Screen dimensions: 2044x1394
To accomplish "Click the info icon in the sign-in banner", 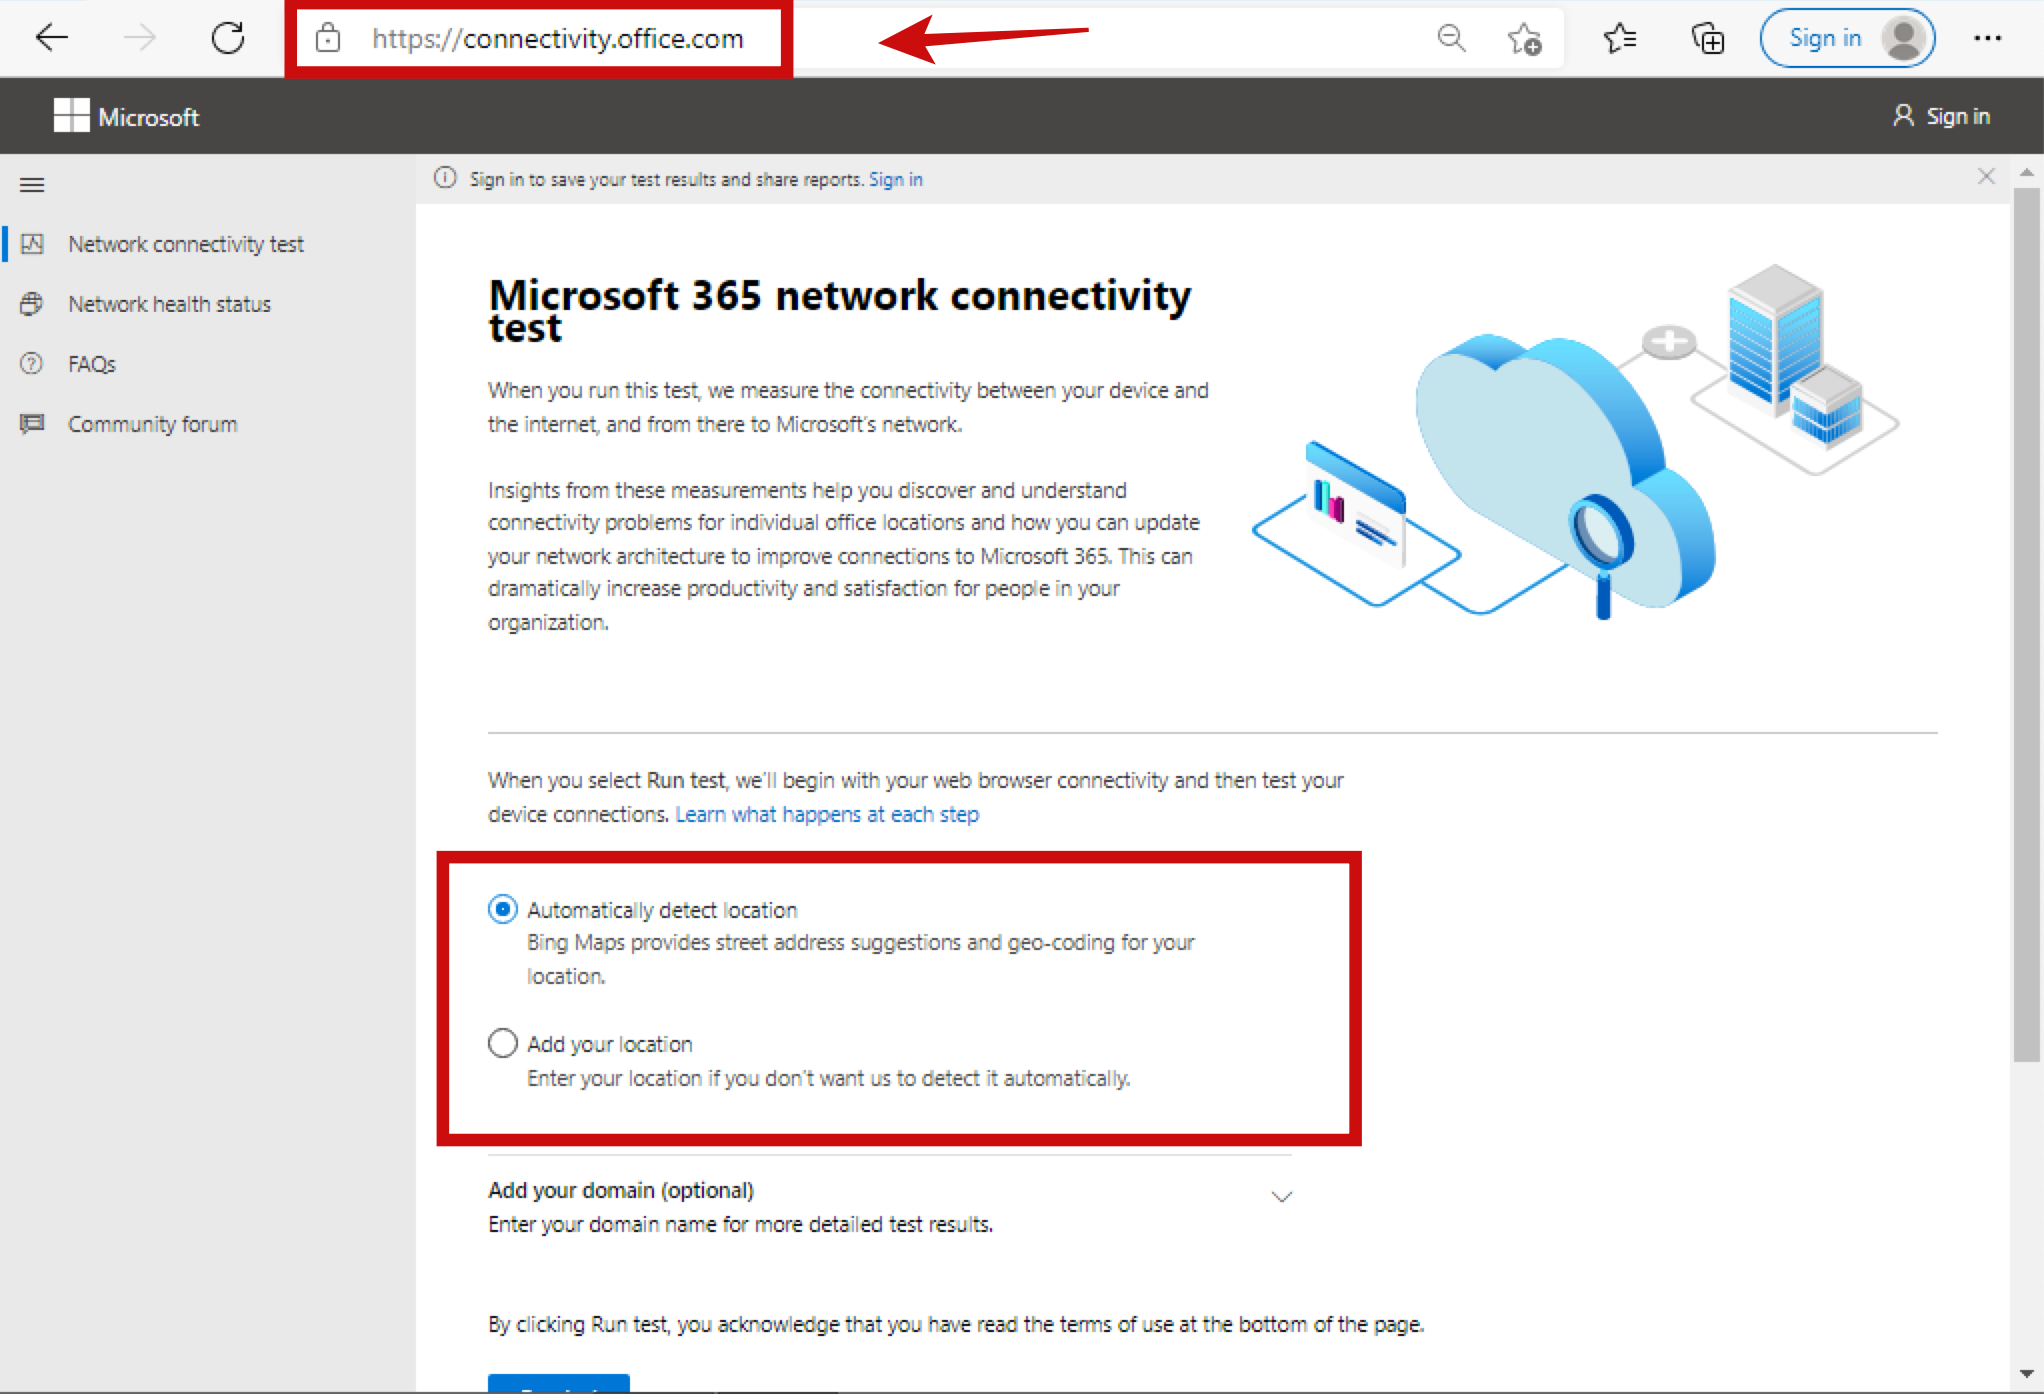I will (x=445, y=178).
